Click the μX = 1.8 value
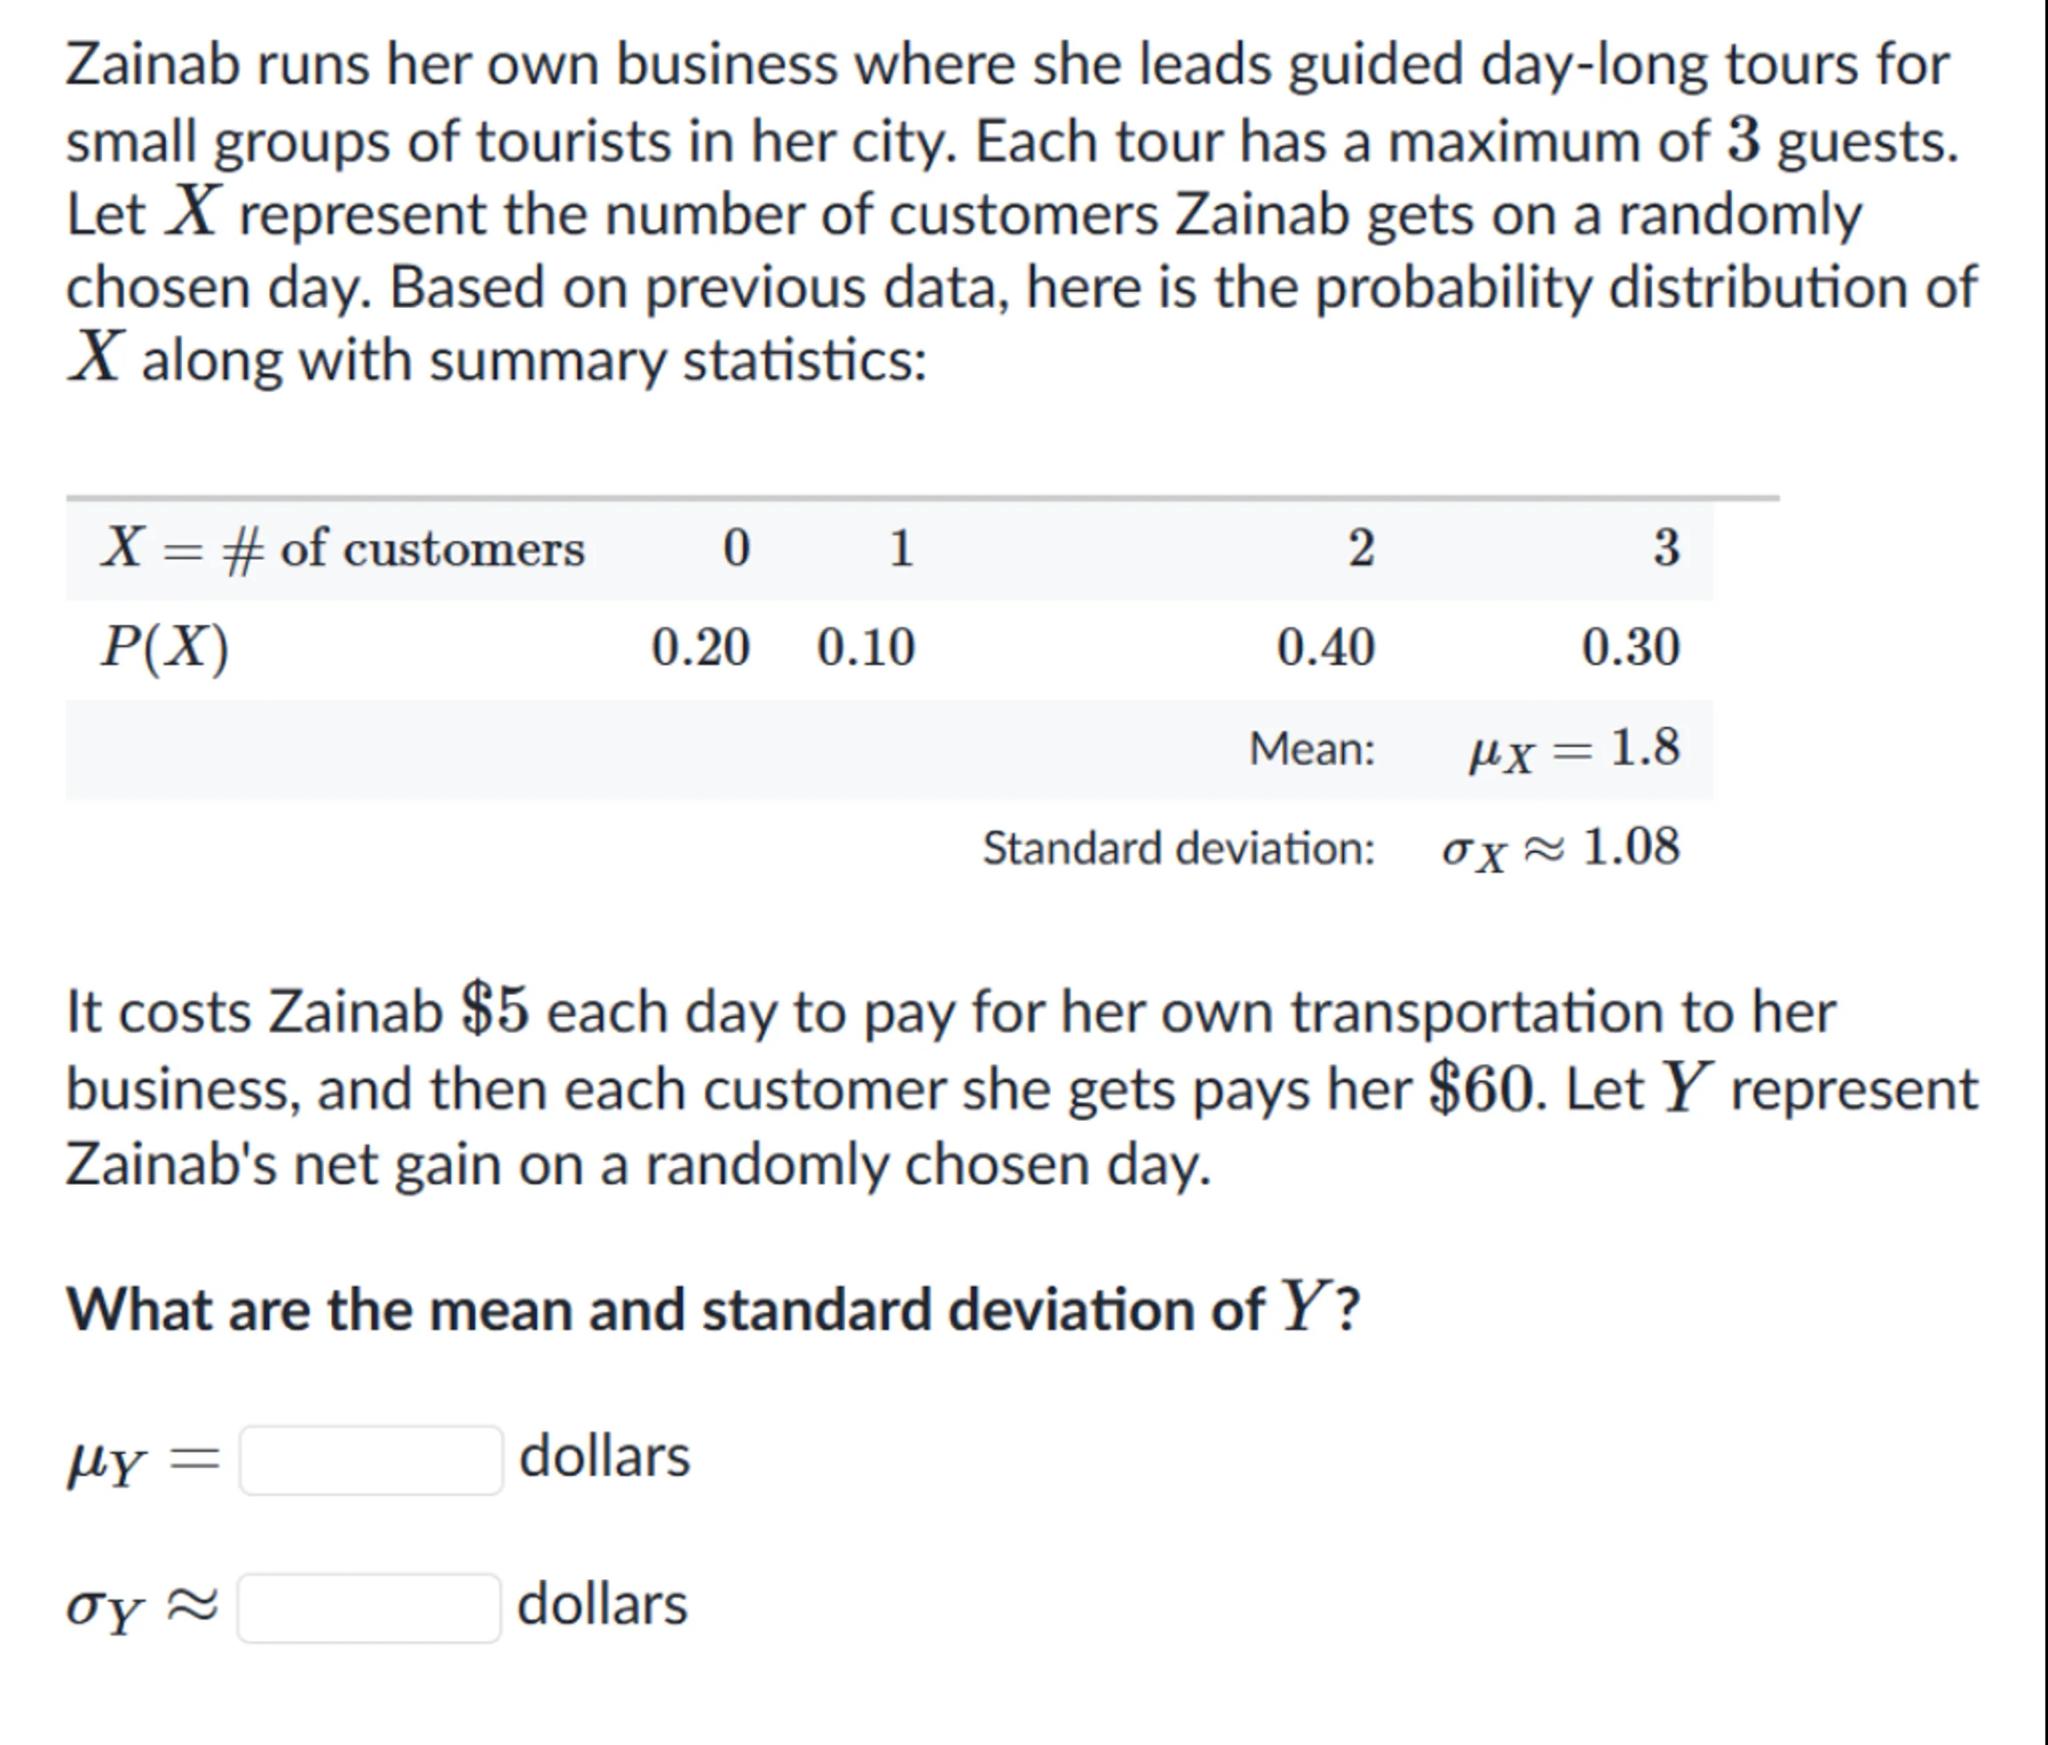The width and height of the screenshot is (2048, 1745). [1574, 748]
